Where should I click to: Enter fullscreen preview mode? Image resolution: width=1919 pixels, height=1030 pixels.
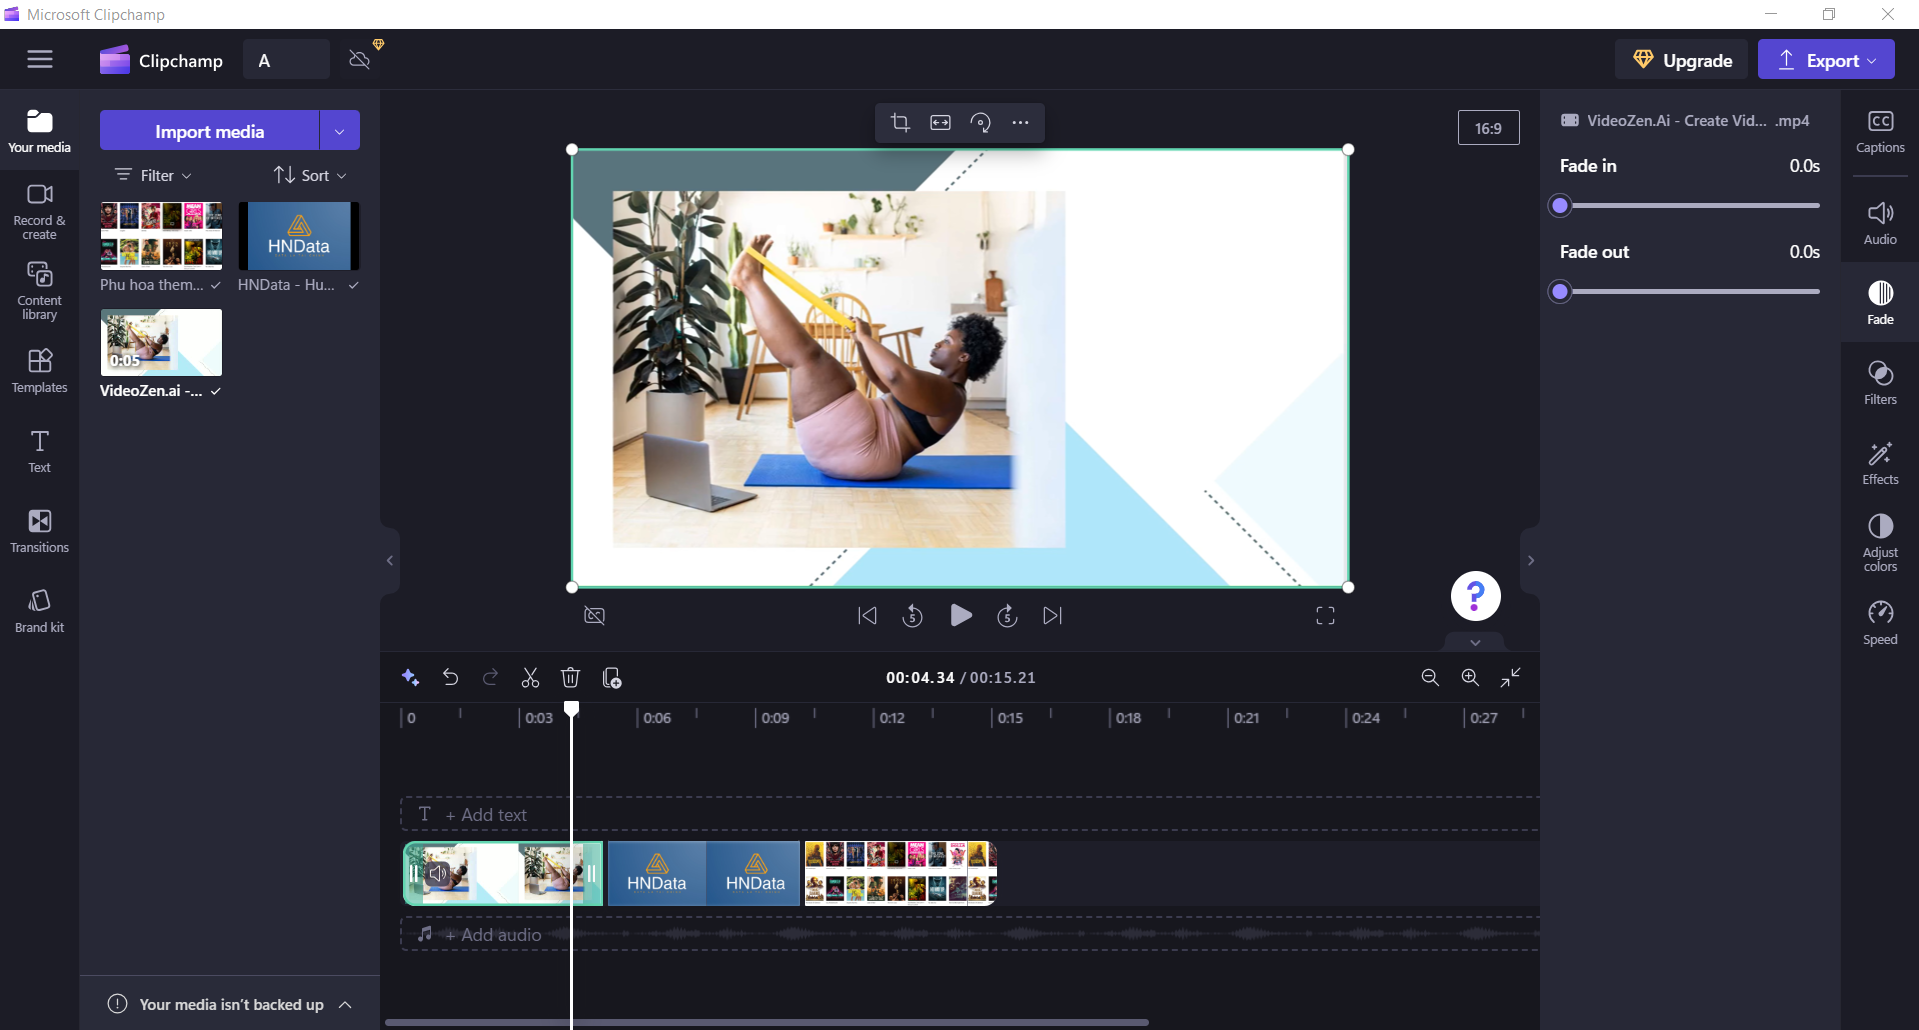click(1325, 616)
